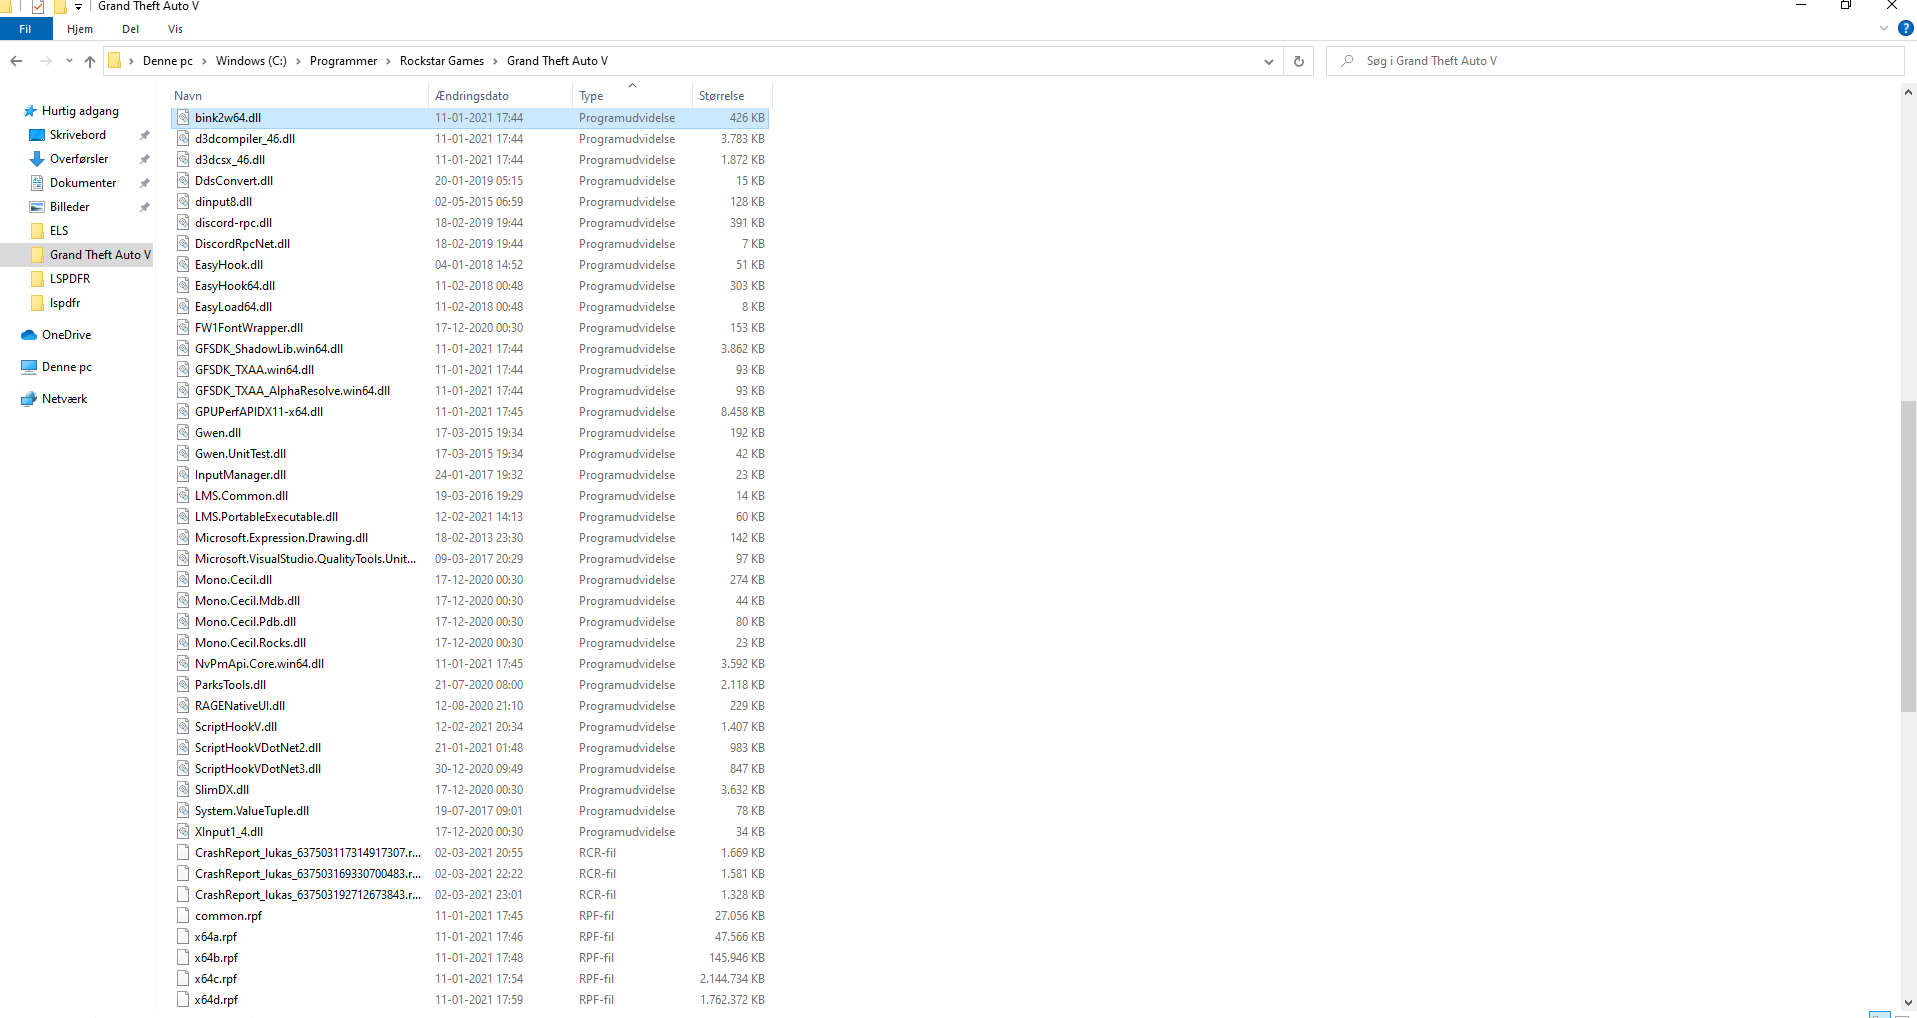Click the Billeder pictures icon in sidebar
The height and width of the screenshot is (1018, 1917).
pos(37,207)
